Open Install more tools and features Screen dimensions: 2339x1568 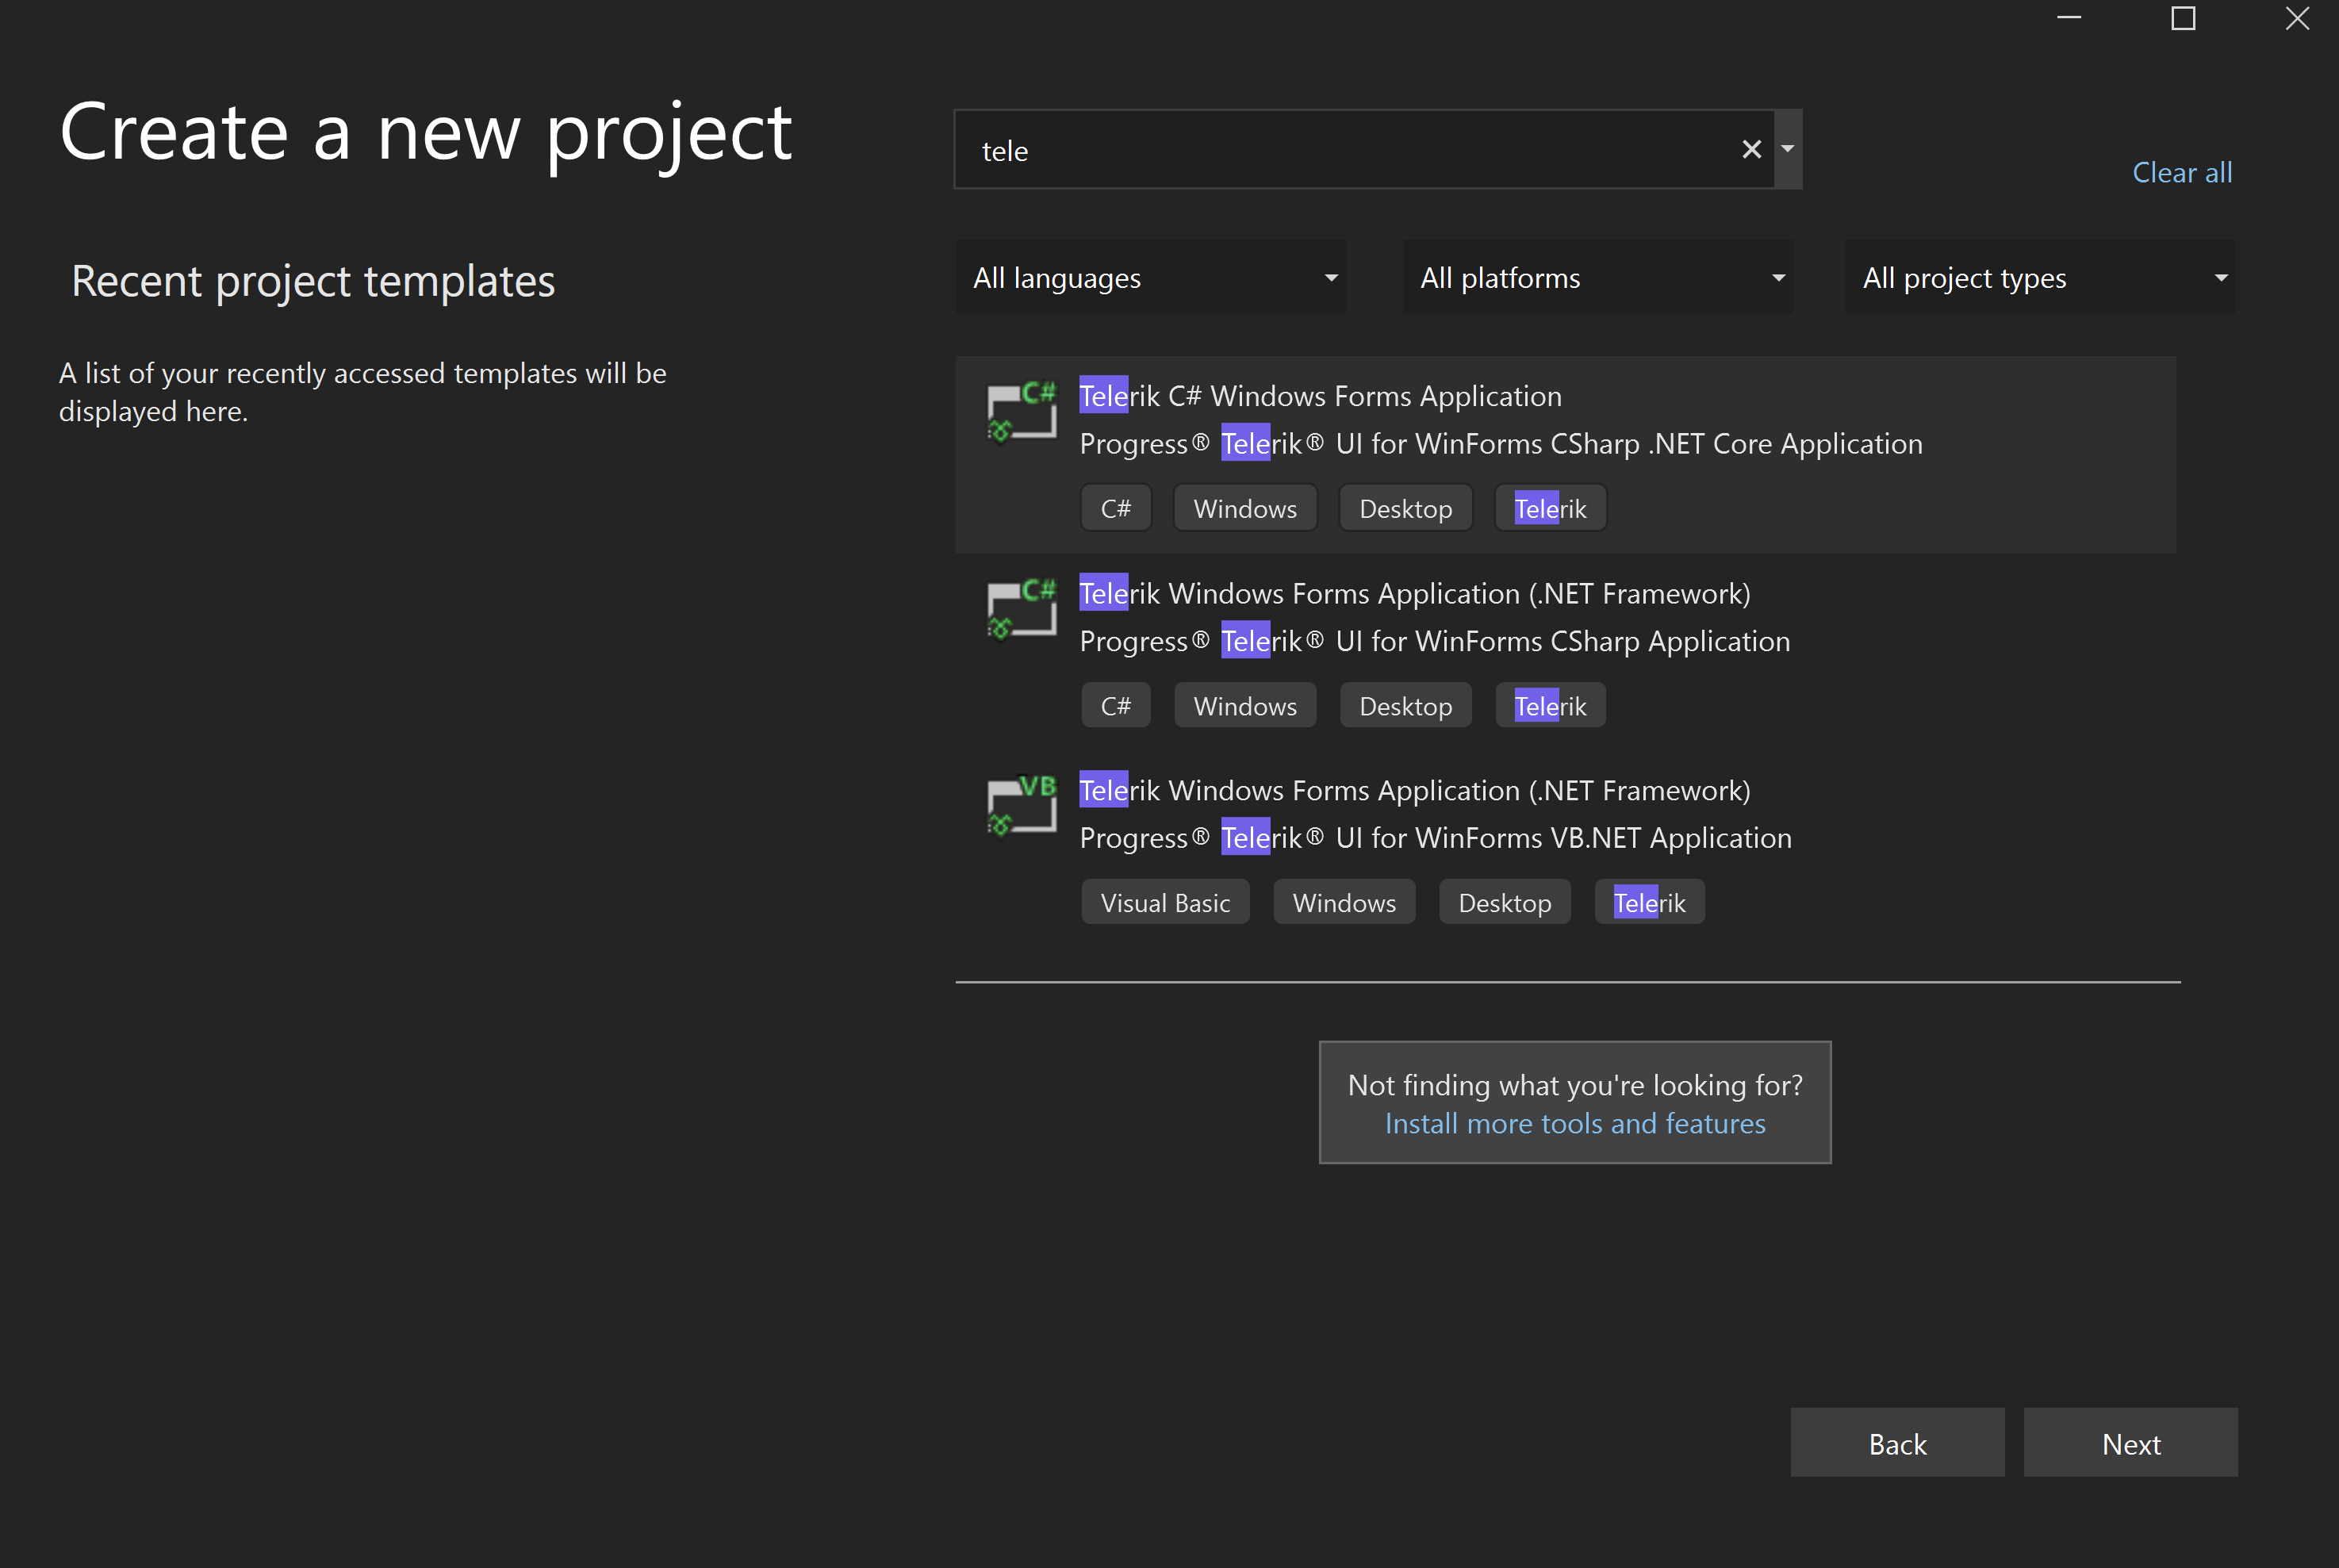1574,1124
